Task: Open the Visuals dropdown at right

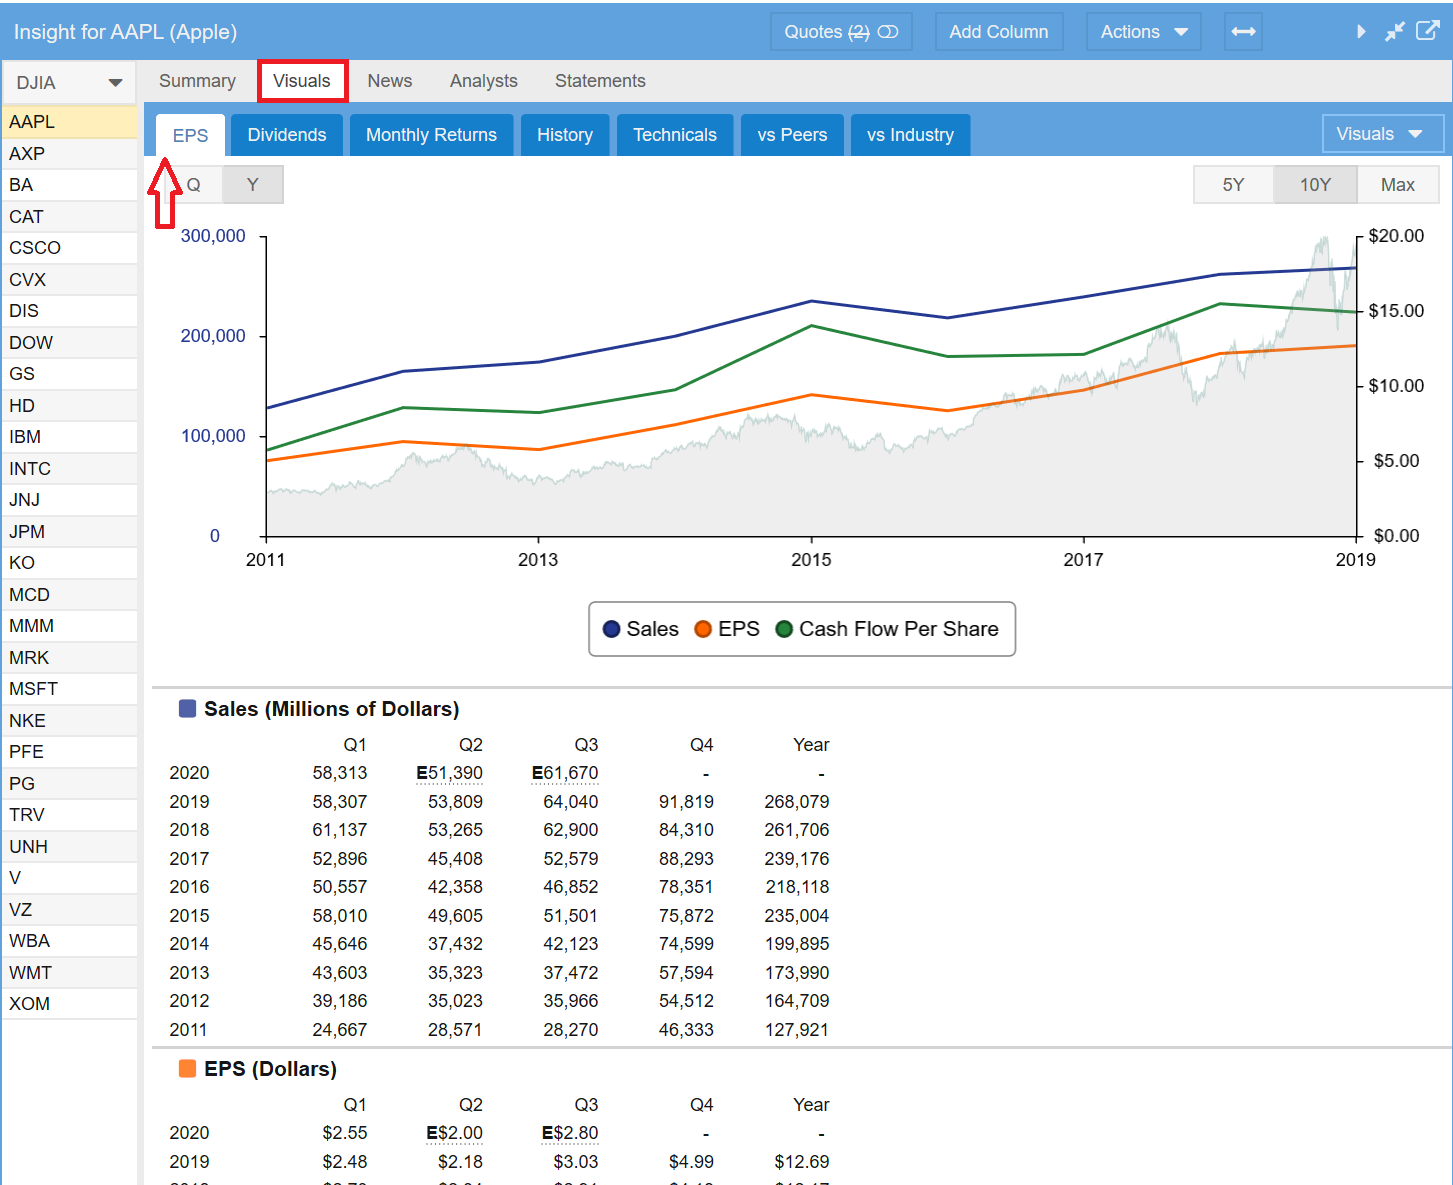Action: click(x=1382, y=134)
